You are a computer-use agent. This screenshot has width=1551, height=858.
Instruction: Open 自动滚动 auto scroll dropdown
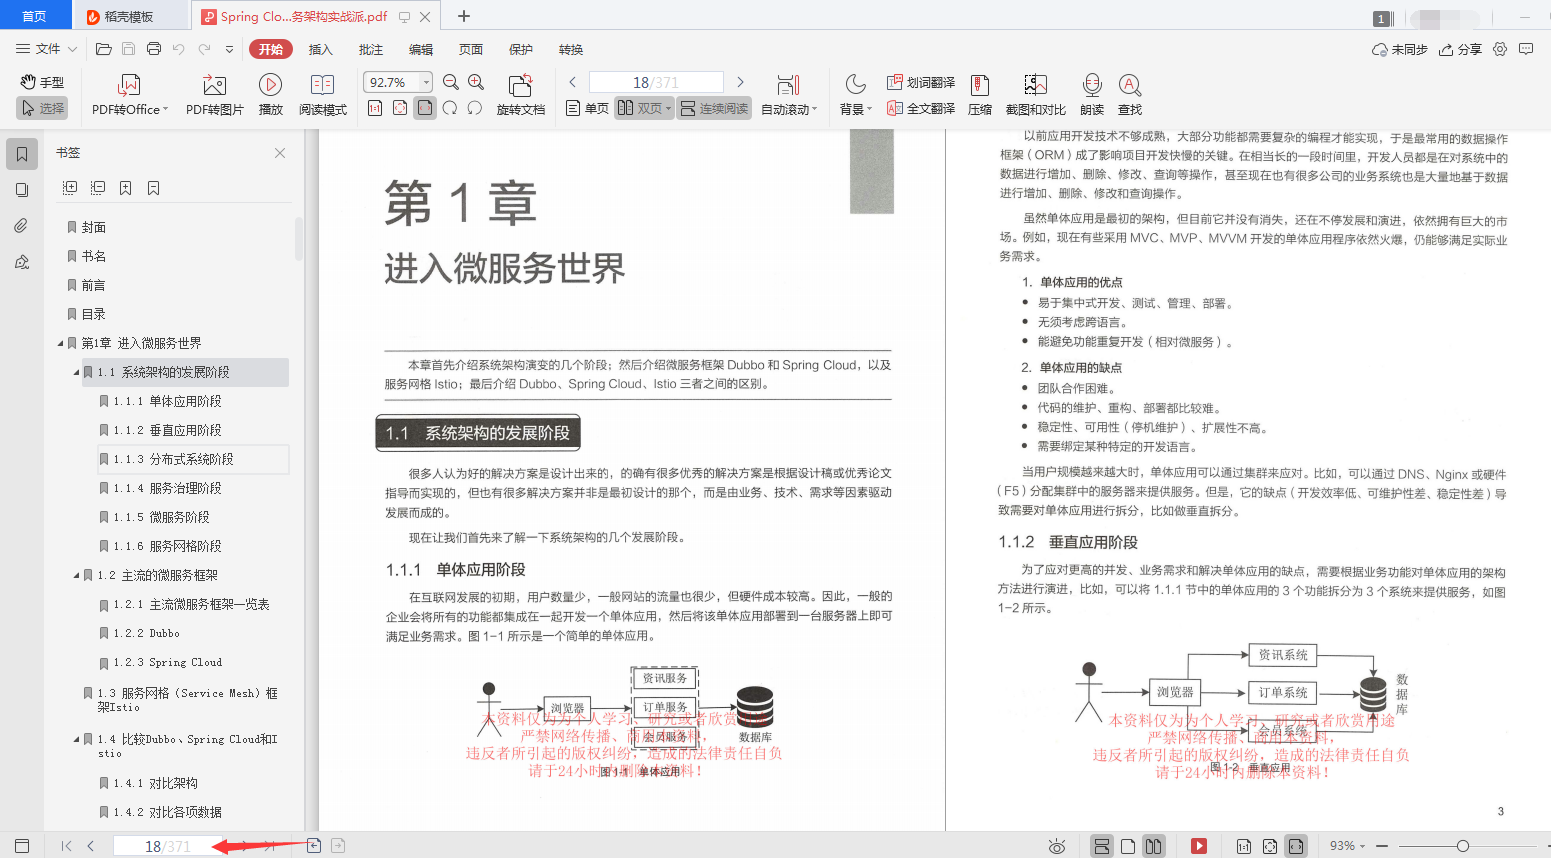pyautogui.click(x=789, y=95)
